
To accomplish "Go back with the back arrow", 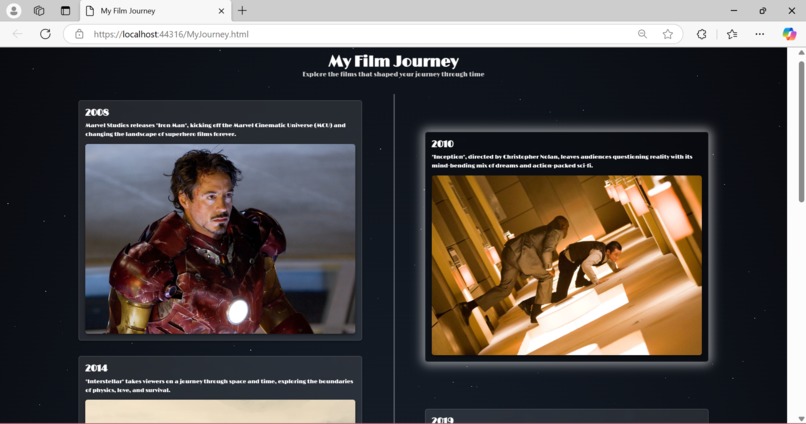I will [17, 34].
